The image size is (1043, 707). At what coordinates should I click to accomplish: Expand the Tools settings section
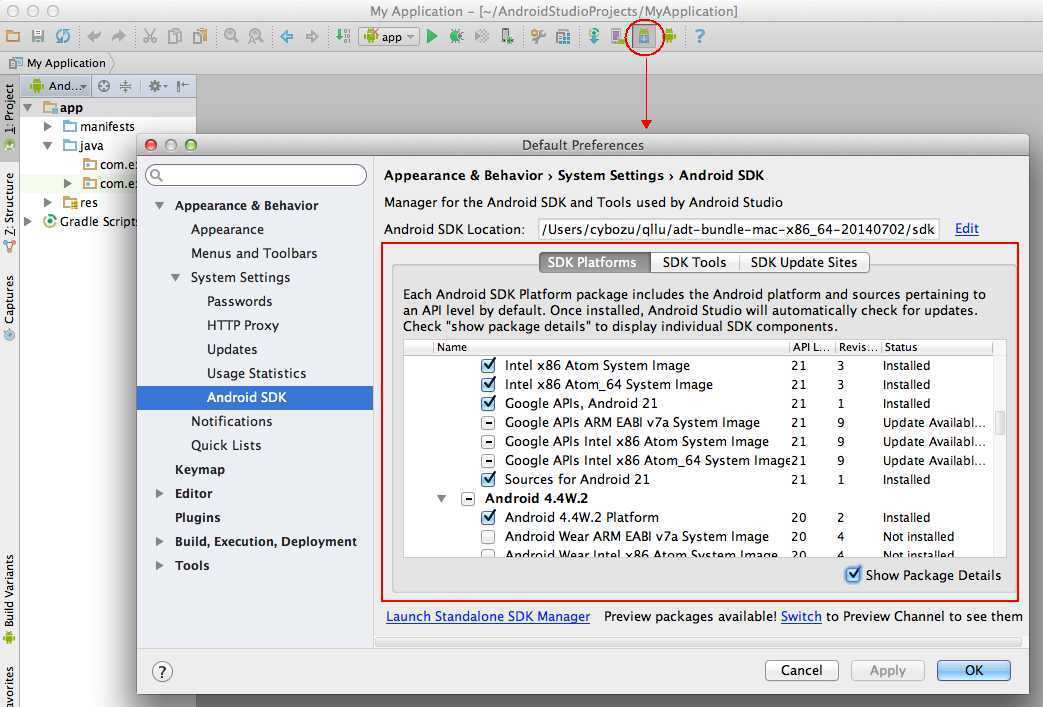(x=160, y=565)
